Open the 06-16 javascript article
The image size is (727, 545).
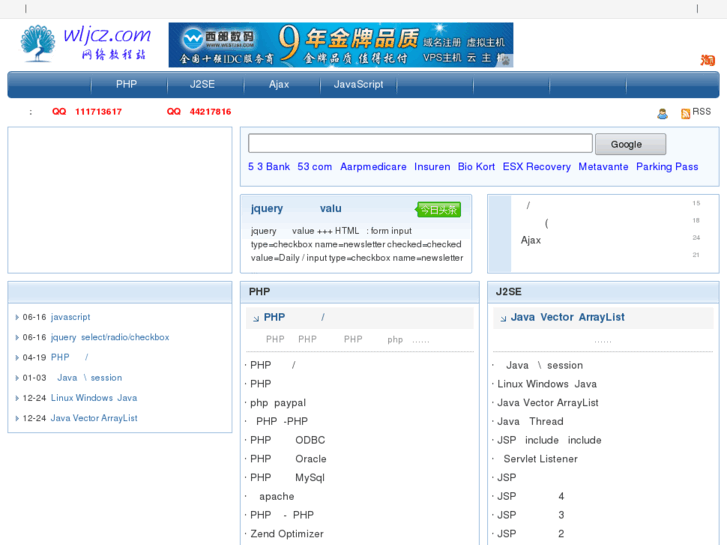point(70,317)
